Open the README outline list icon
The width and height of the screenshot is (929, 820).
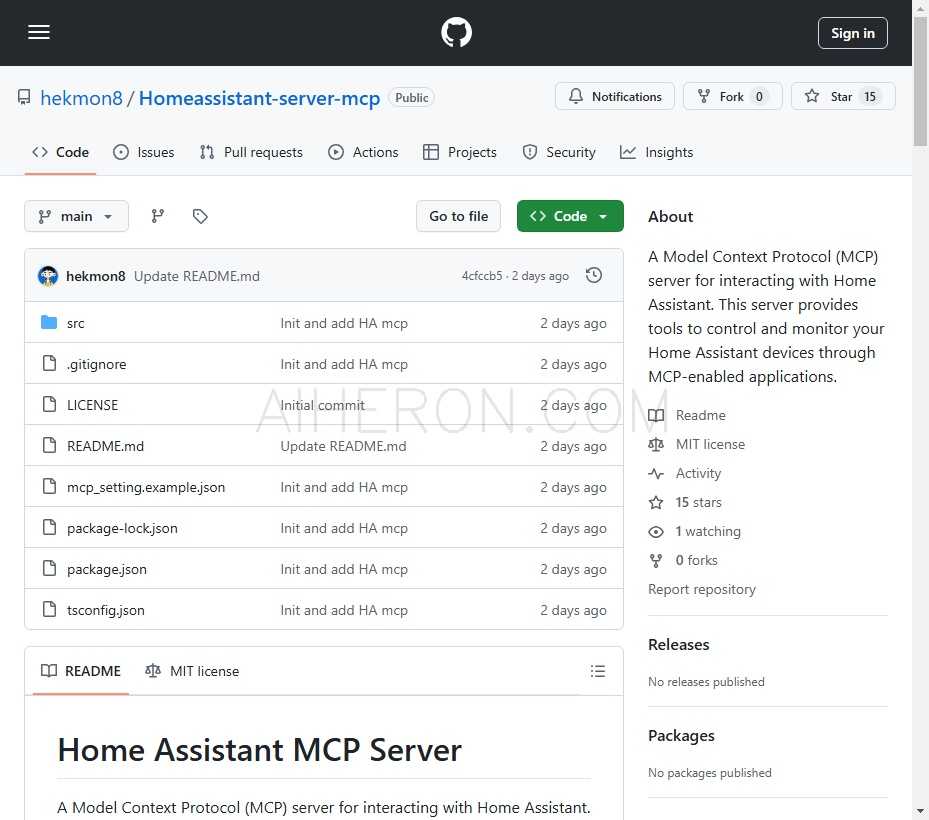[598, 670]
